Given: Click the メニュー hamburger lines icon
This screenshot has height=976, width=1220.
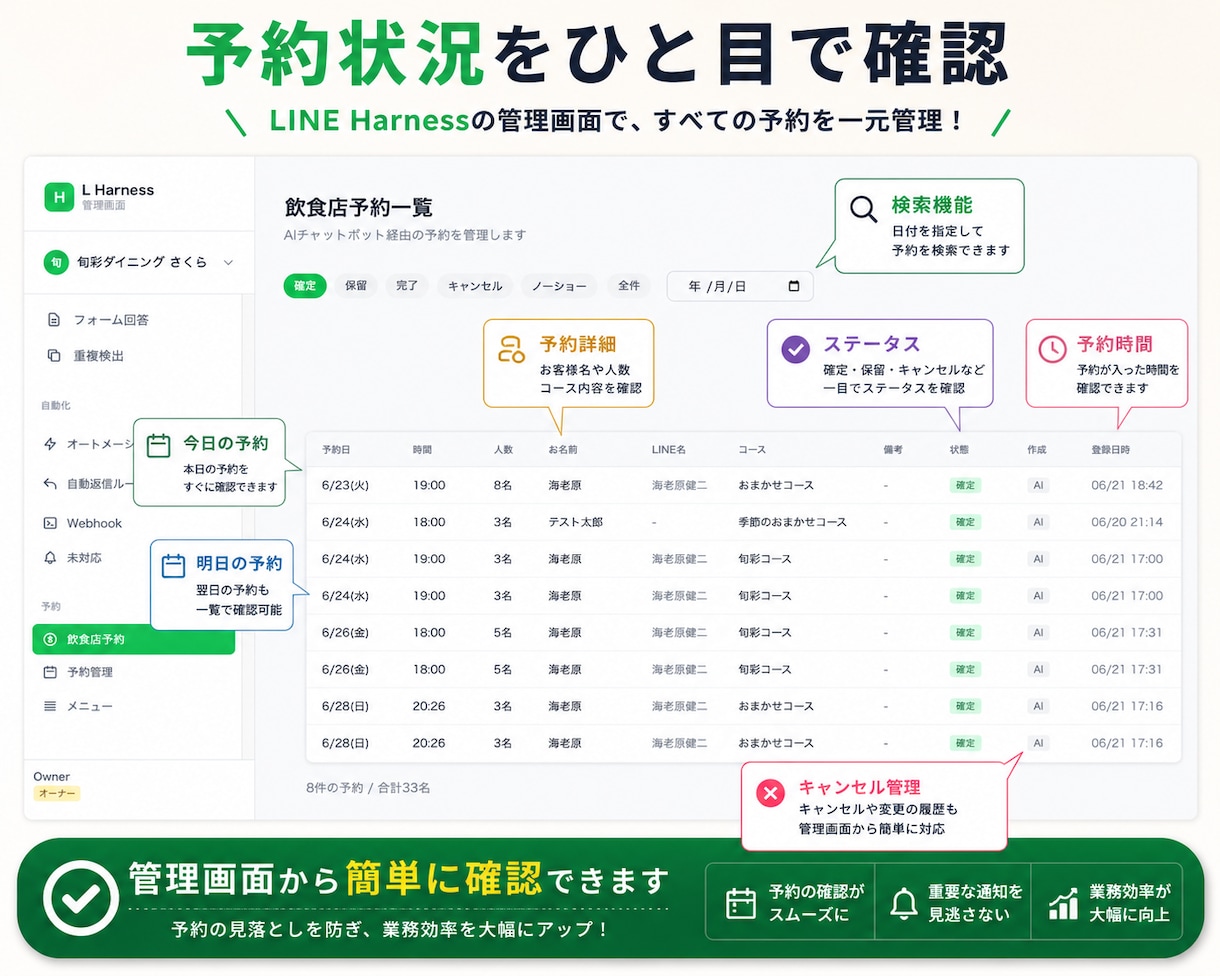Looking at the screenshot, I should (50, 706).
